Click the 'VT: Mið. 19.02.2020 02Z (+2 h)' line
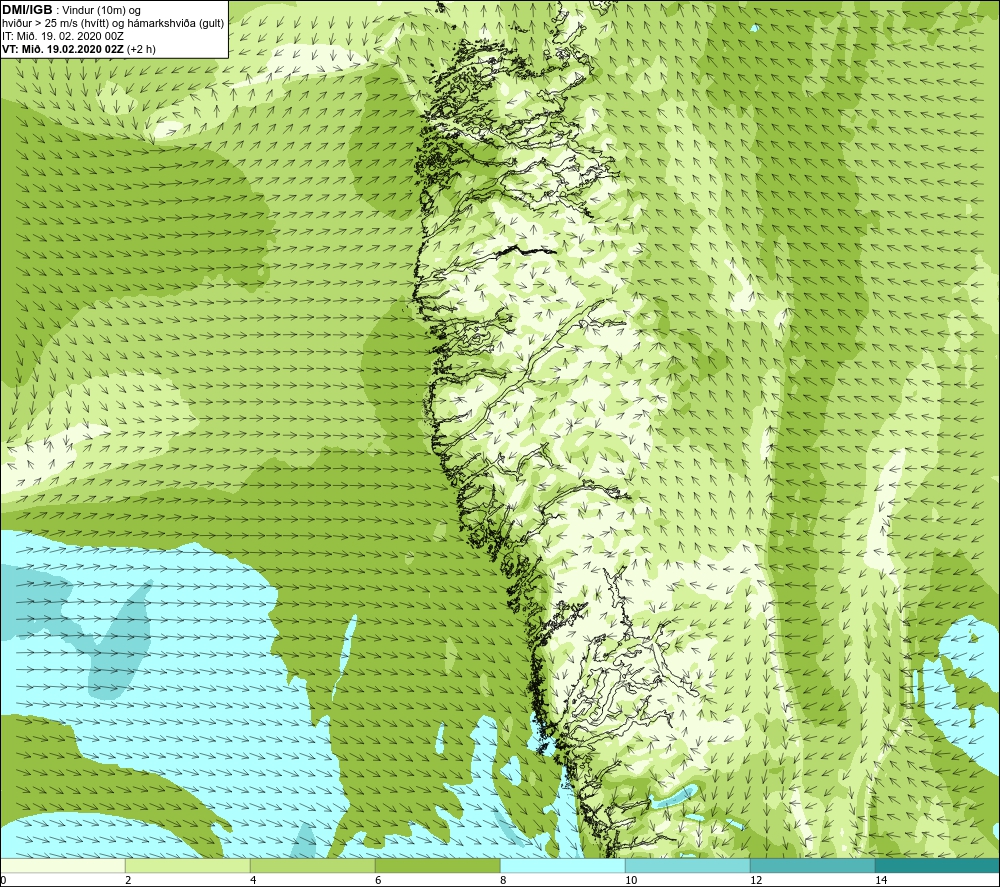Image resolution: width=1000 pixels, height=887 pixels. pos(78,48)
